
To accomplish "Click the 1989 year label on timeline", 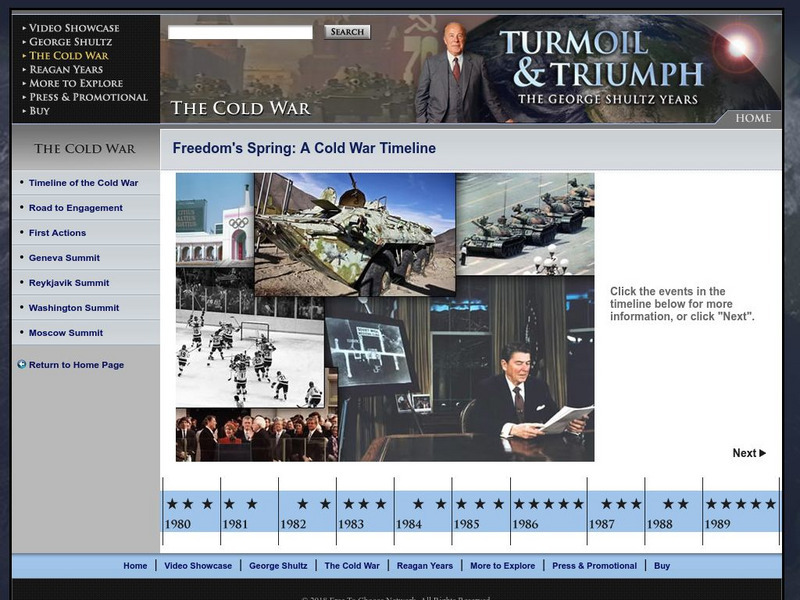I will pos(717,524).
